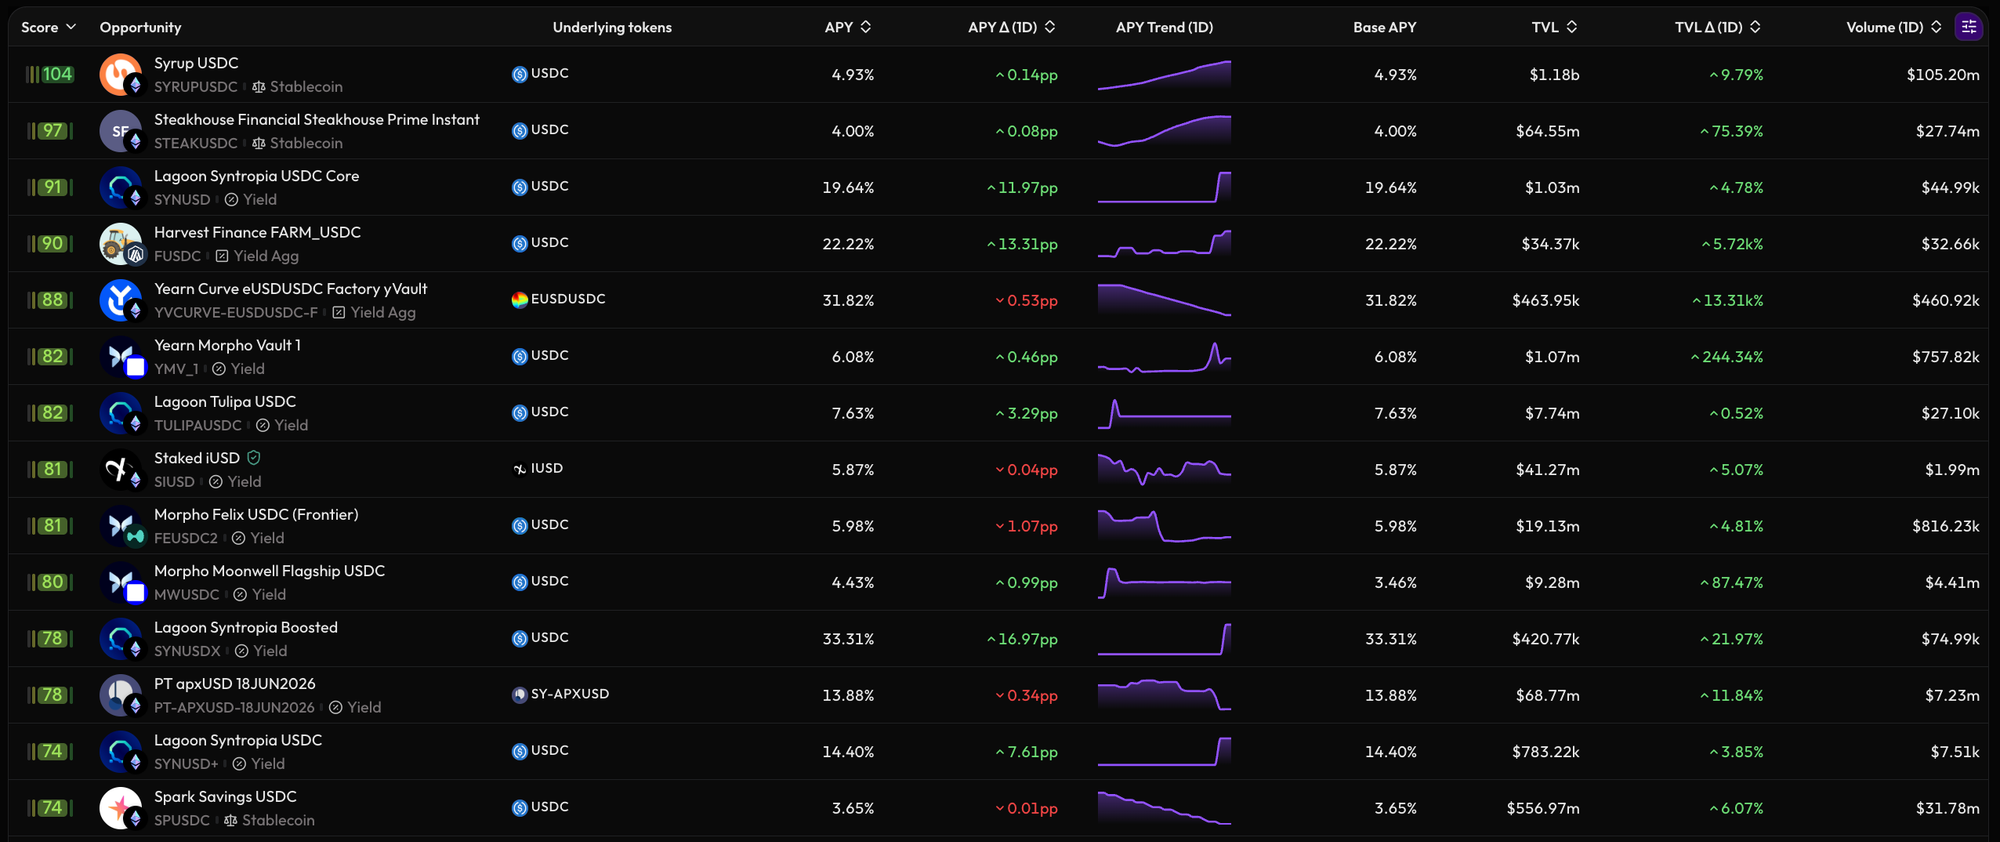Click the Morpho Felix USDC logo

[121, 527]
